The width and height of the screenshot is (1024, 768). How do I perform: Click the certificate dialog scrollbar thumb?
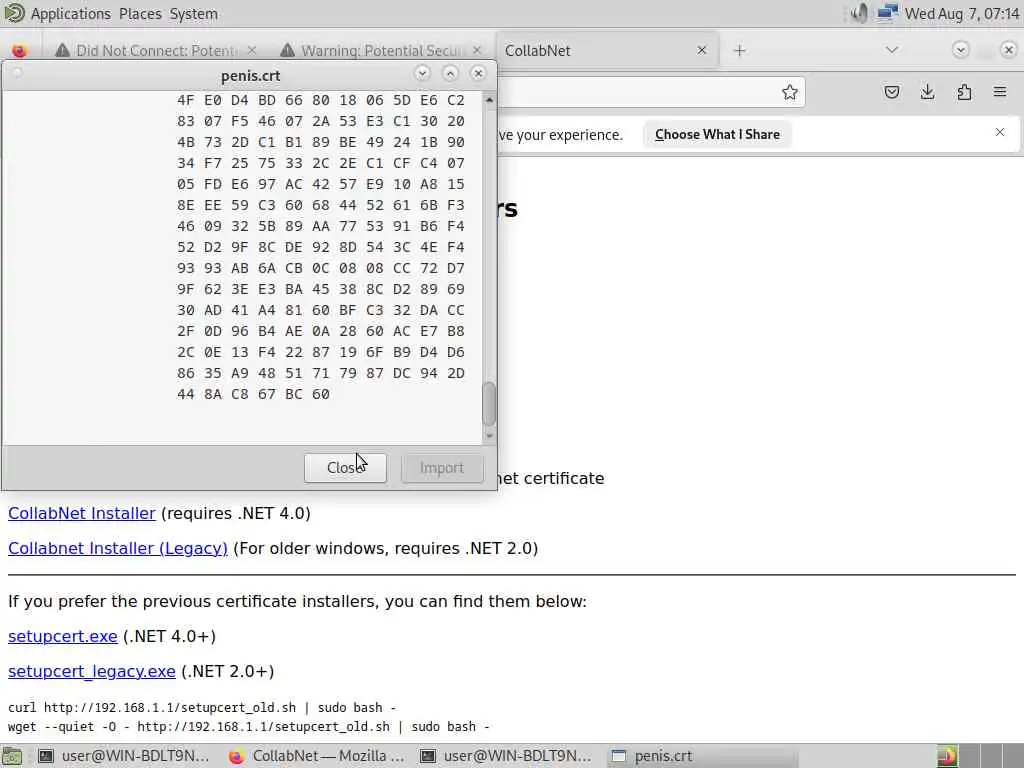488,404
